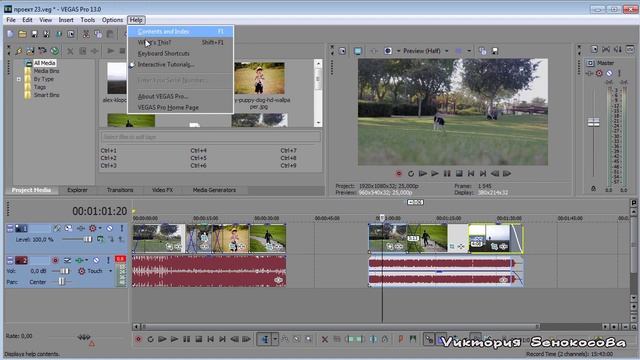
Task: Go to start in timeline transport
Action: click(211, 339)
